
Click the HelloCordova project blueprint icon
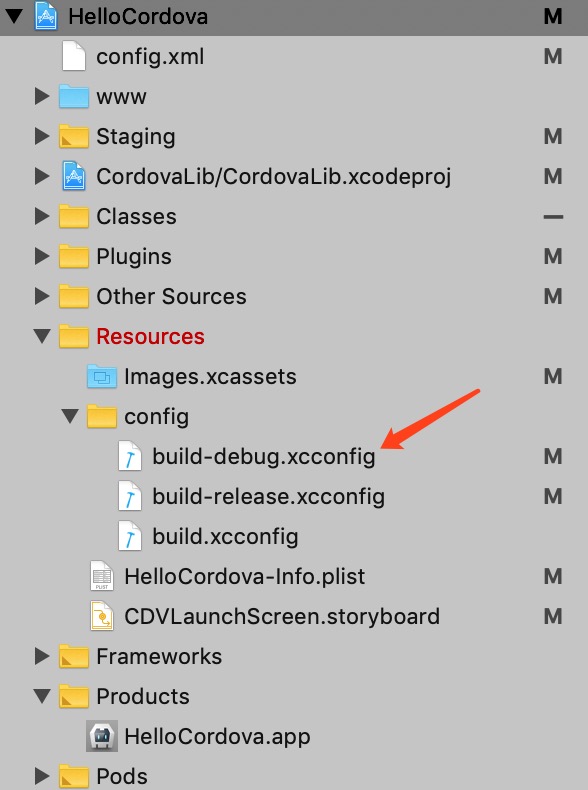coord(46,16)
